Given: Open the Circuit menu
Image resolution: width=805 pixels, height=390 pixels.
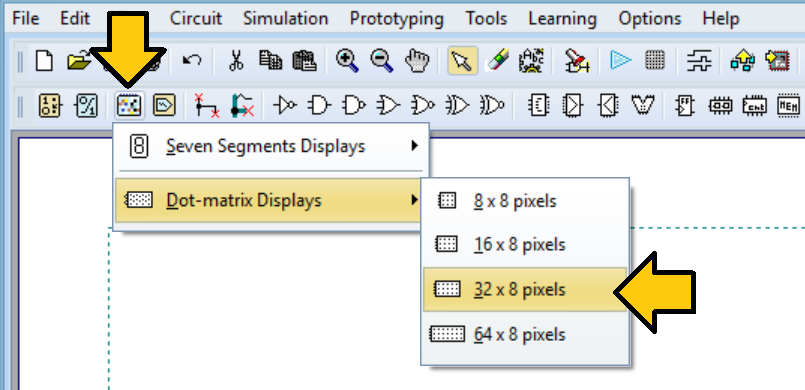Looking at the screenshot, I should click(x=196, y=18).
